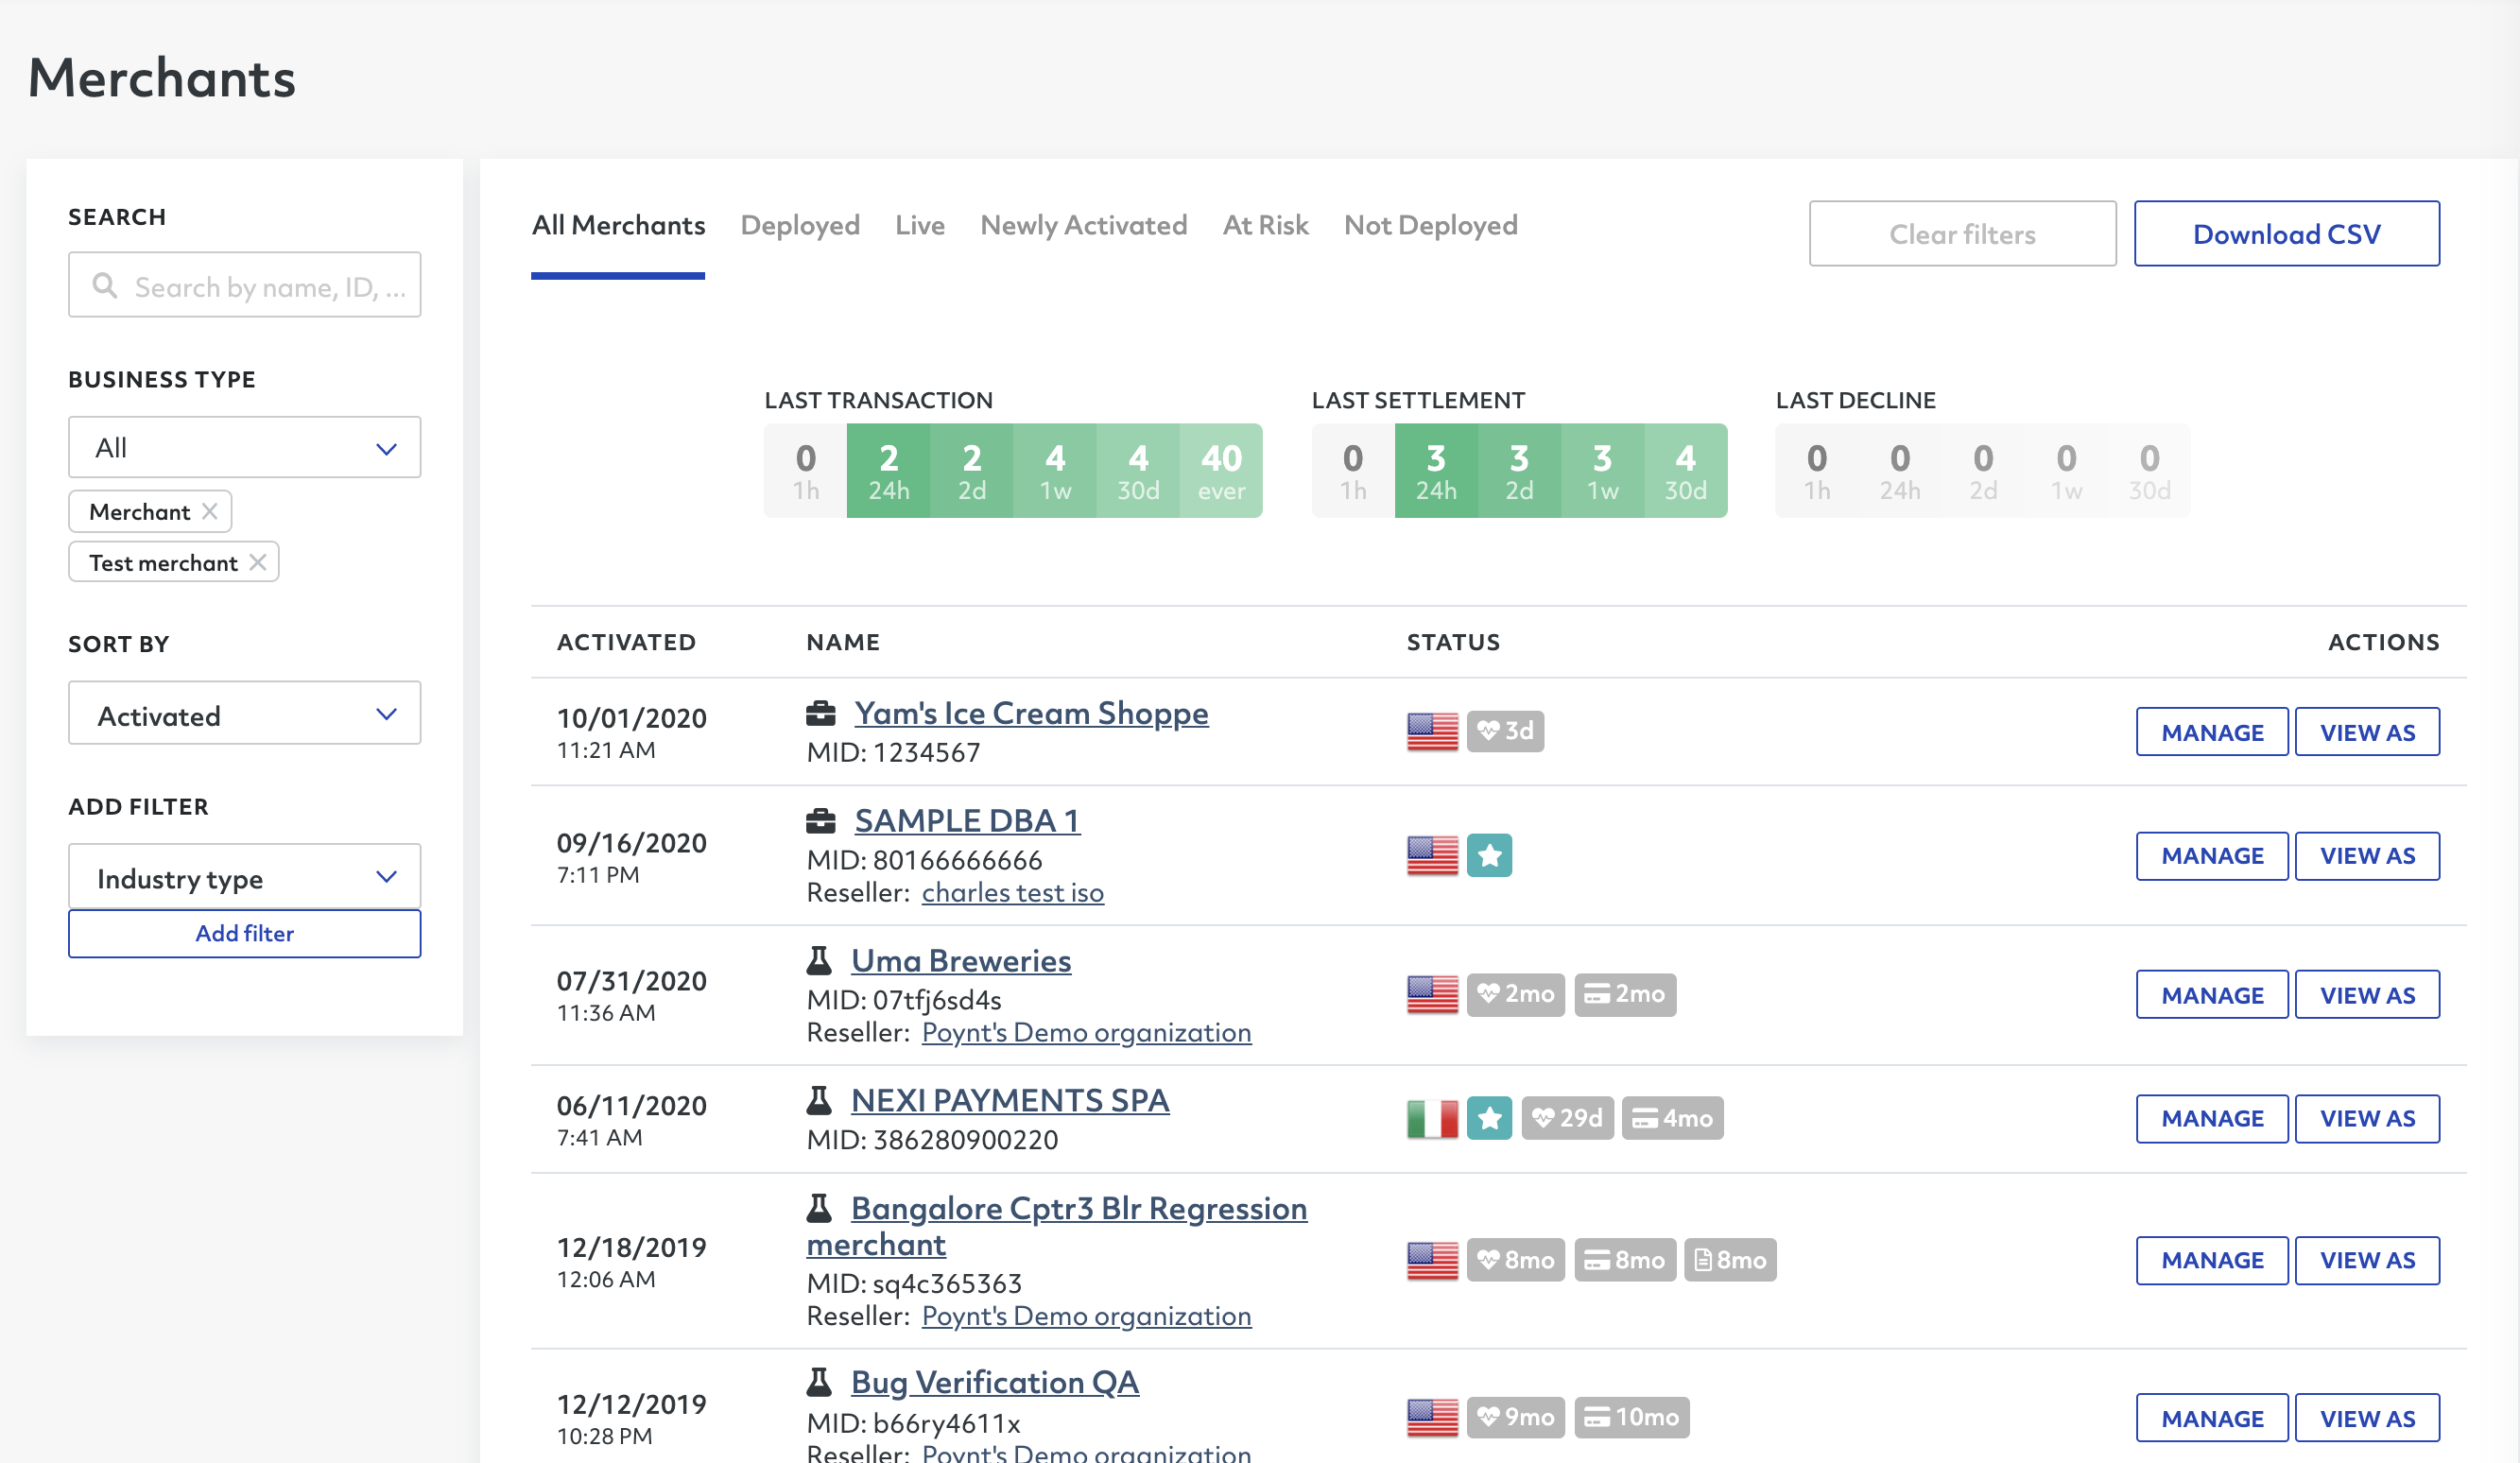Click flask icon beside Bangalore Cptr3 merchant

tap(819, 1208)
